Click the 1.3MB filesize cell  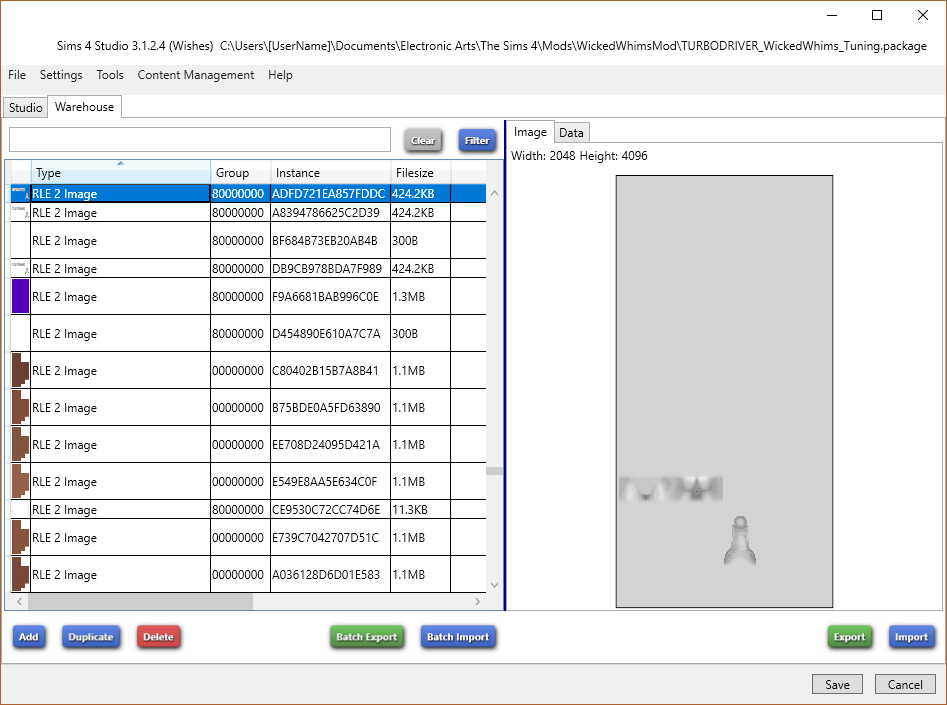point(420,297)
